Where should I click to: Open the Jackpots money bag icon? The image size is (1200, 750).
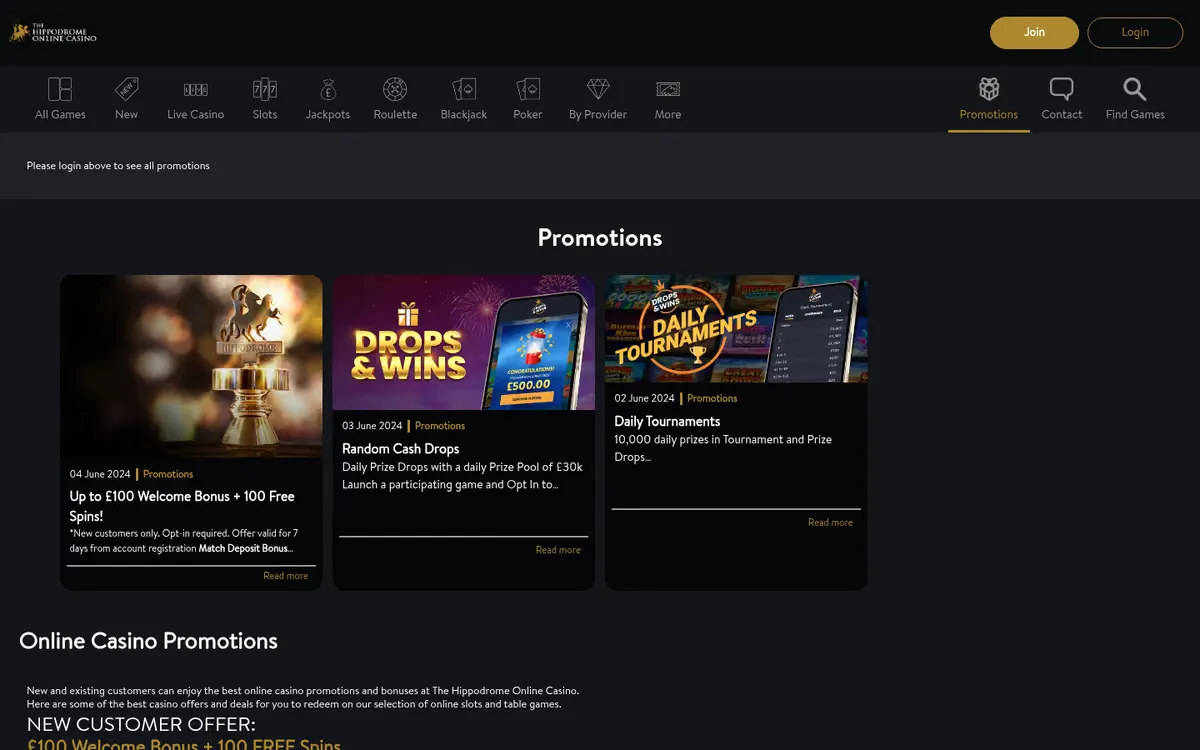[x=328, y=89]
